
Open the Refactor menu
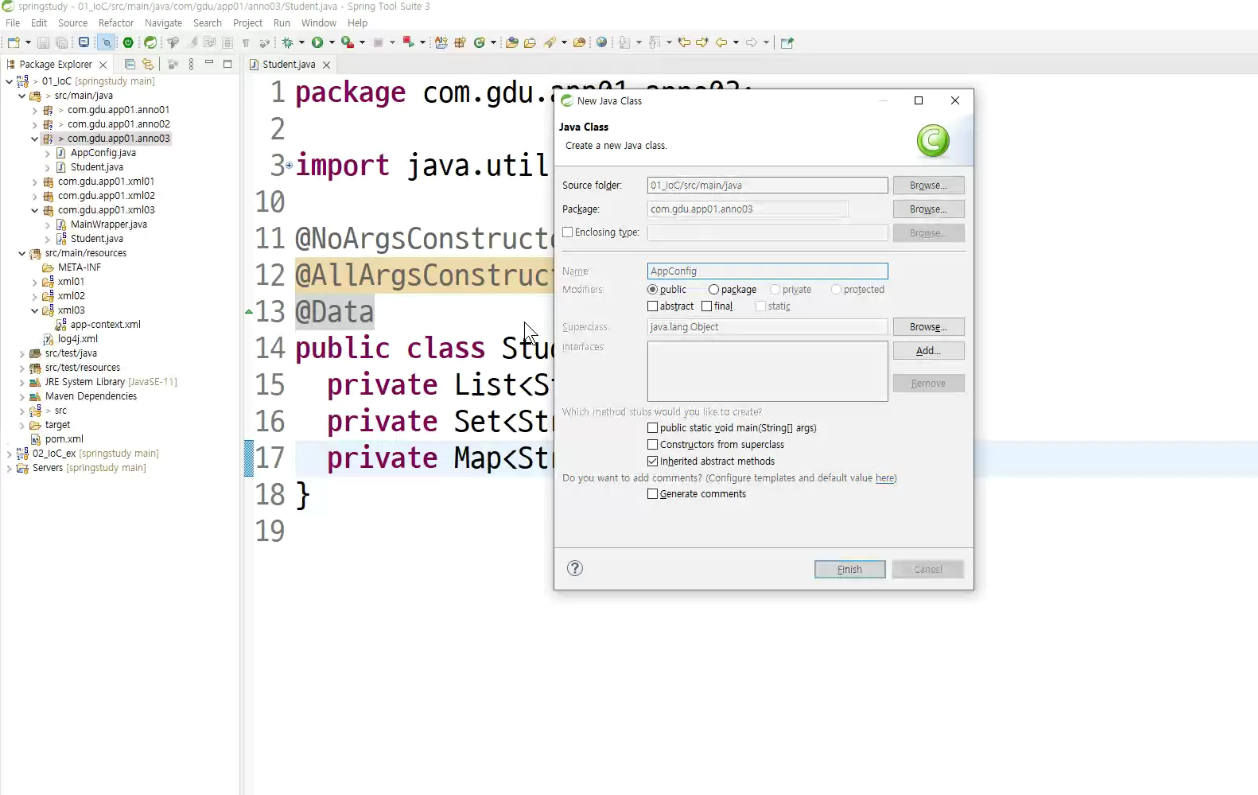(x=116, y=22)
